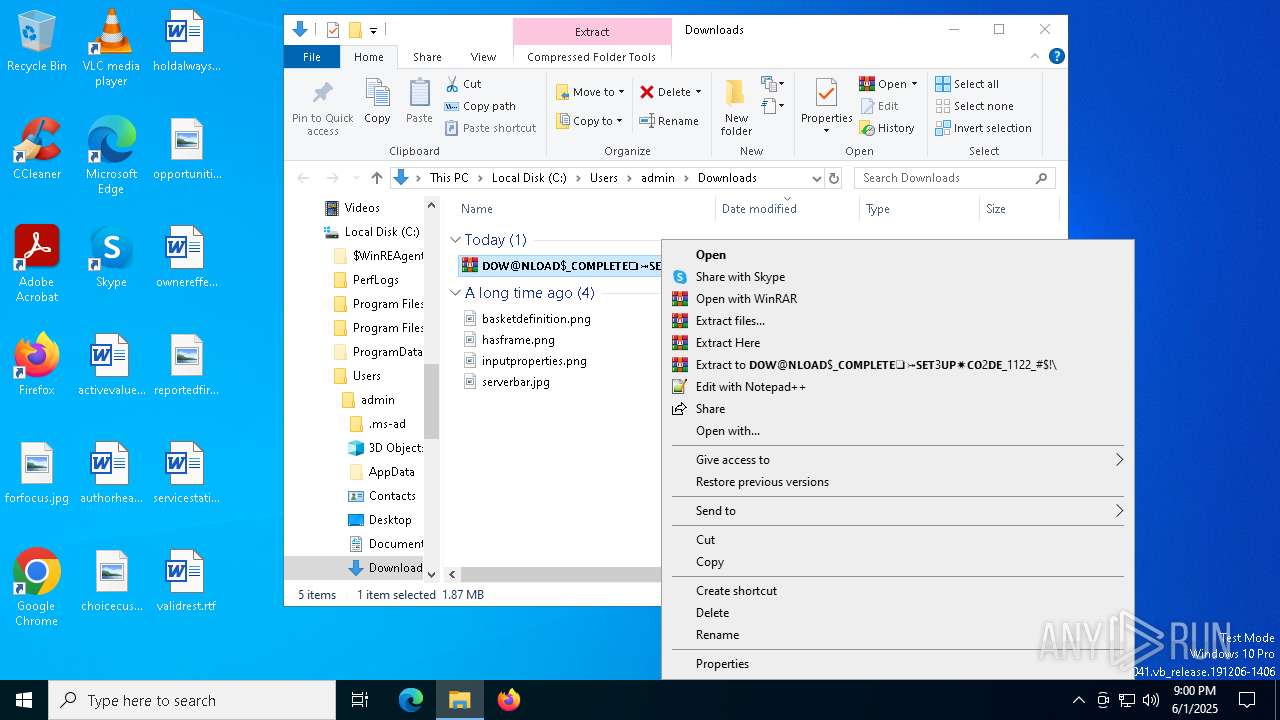The image size is (1280, 720).
Task: Open VLC media player desktop icon
Action: [x=111, y=48]
